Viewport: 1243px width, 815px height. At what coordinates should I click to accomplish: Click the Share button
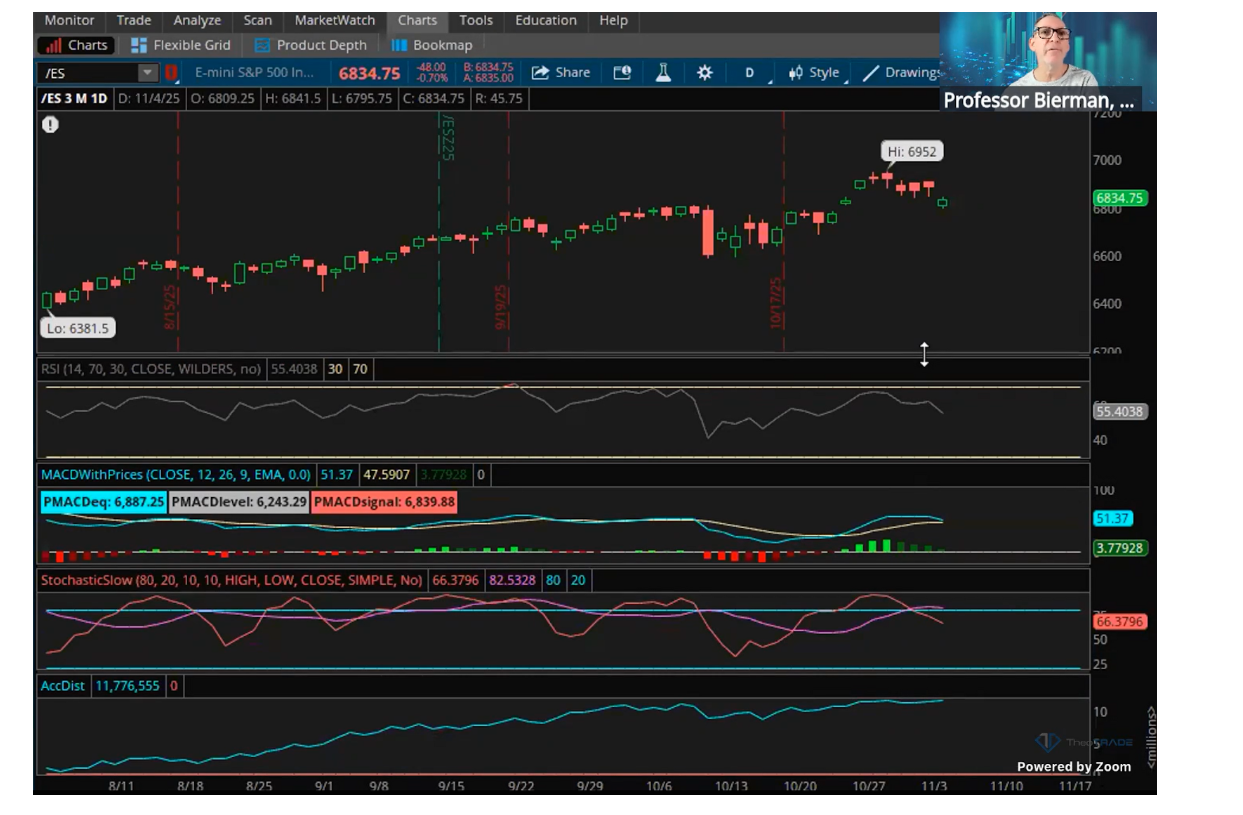click(x=561, y=72)
